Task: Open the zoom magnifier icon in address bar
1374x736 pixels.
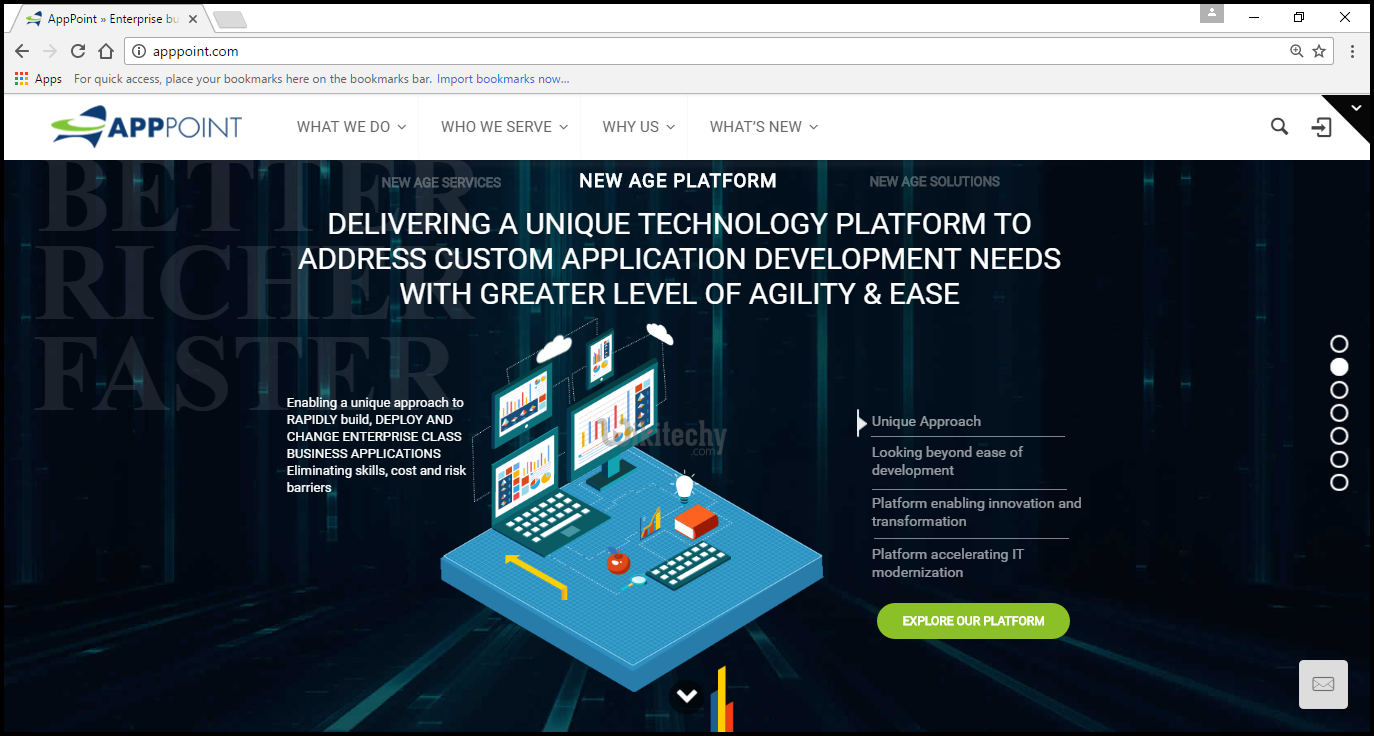Action: (1297, 51)
